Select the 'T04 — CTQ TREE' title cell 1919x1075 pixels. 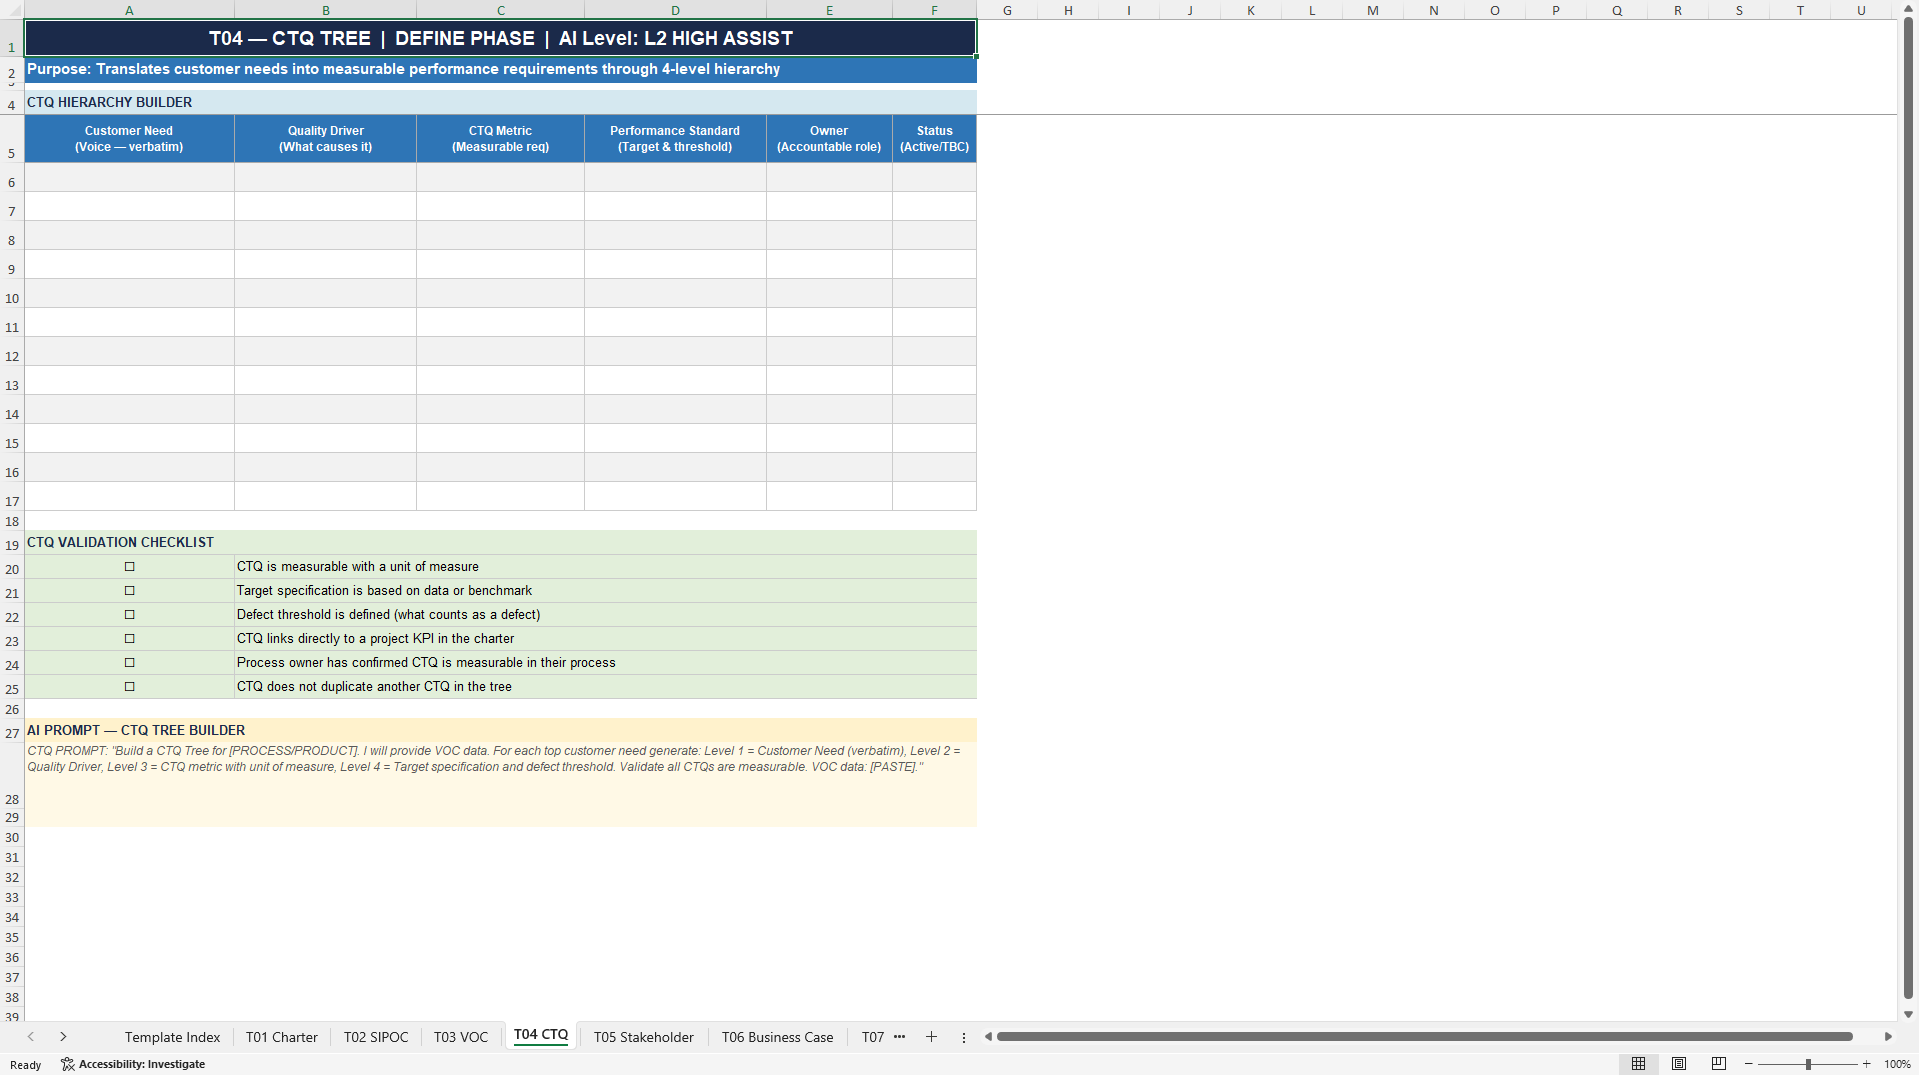(500, 38)
